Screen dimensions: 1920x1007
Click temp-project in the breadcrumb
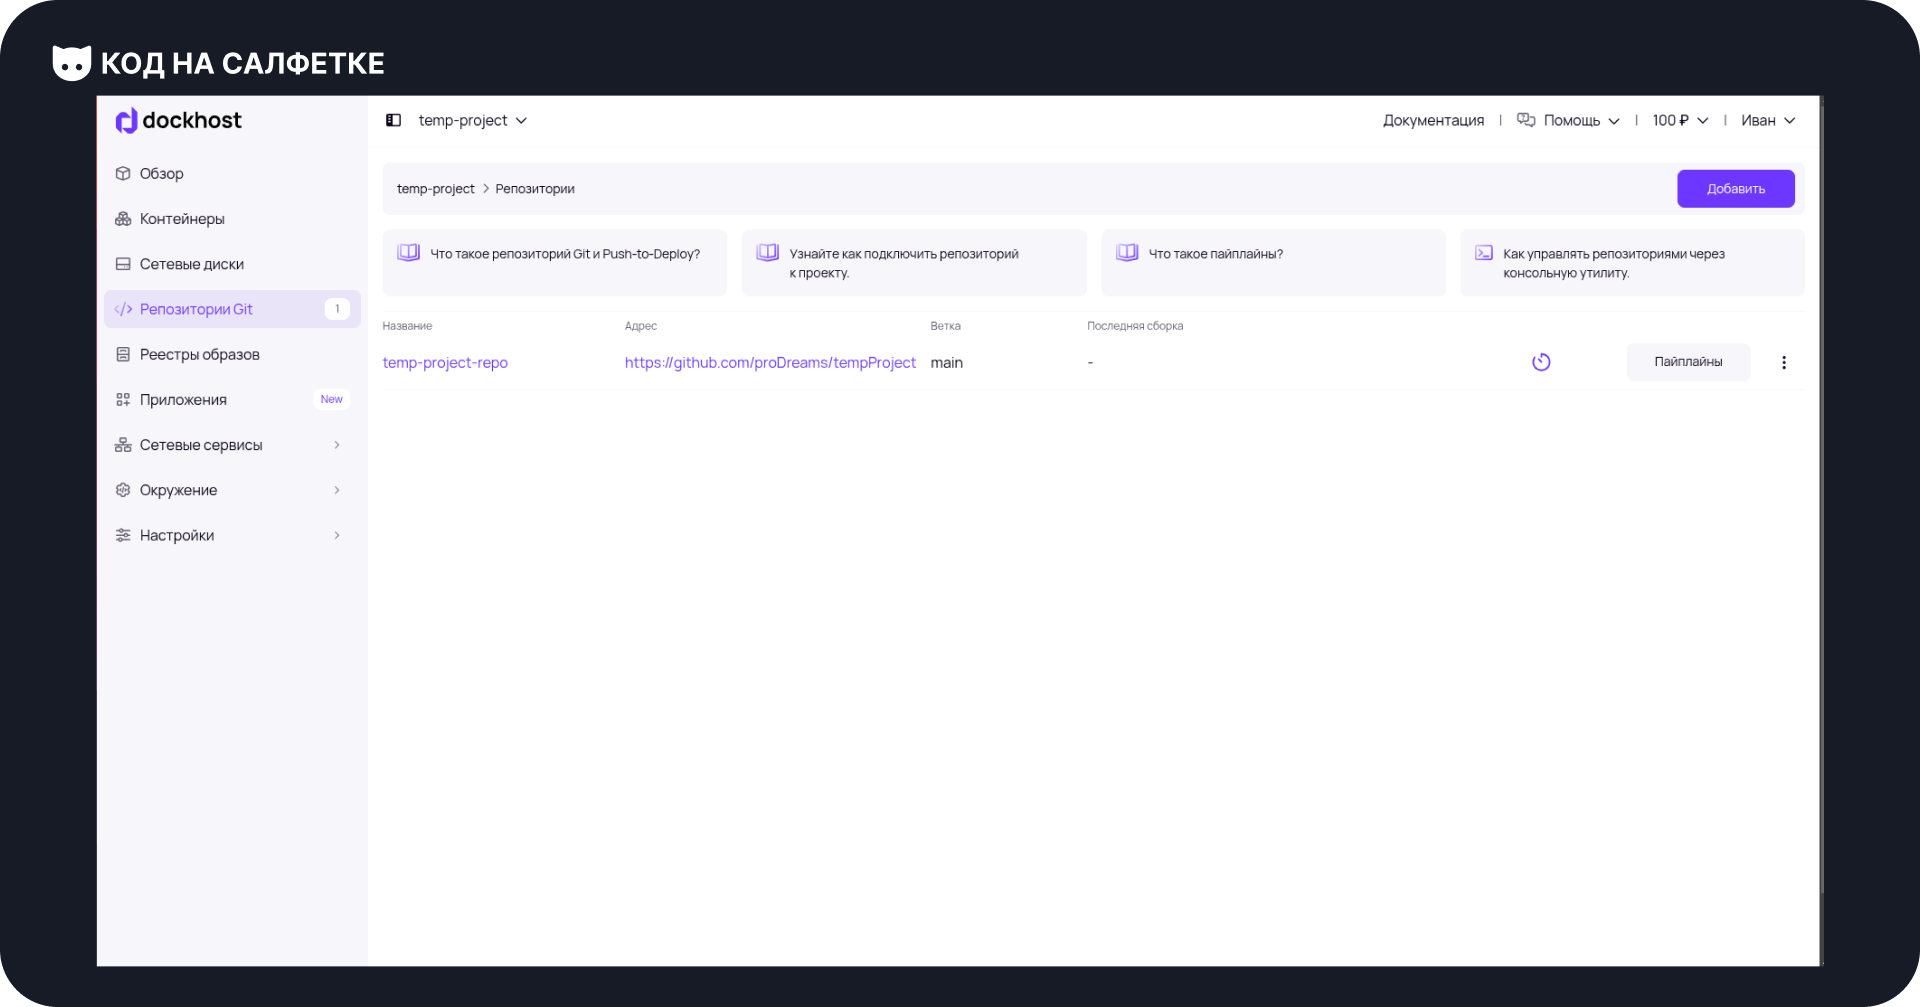click(436, 189)
